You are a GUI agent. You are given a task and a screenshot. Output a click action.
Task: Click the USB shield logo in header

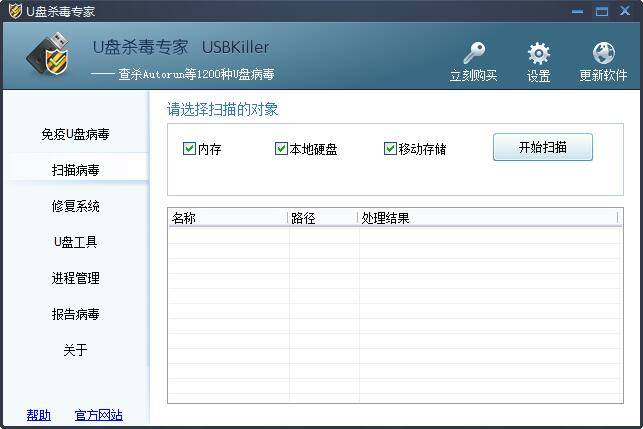(48, 55)
